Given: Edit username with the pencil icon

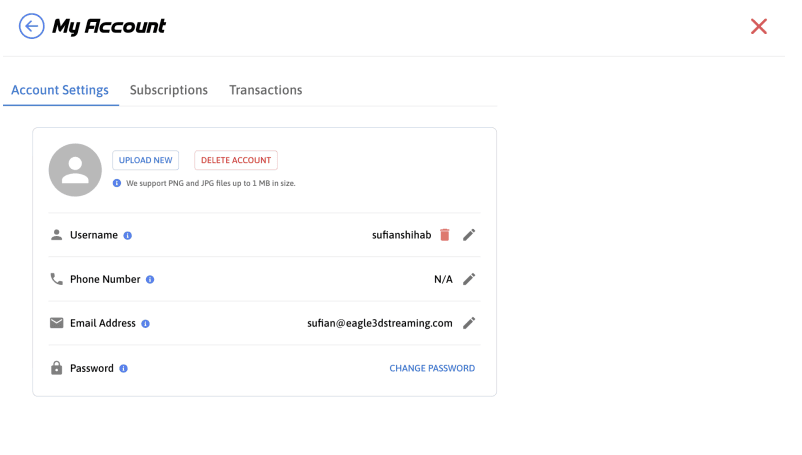Looking at the screenshot, I should (x=469, y=235).
